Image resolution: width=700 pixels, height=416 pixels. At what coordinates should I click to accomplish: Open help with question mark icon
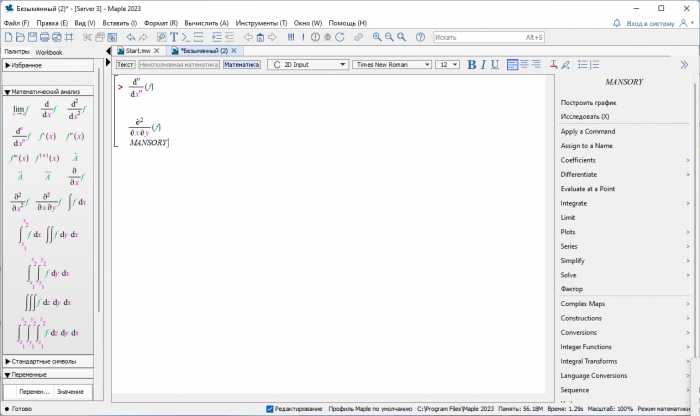[x=420, y=37]
